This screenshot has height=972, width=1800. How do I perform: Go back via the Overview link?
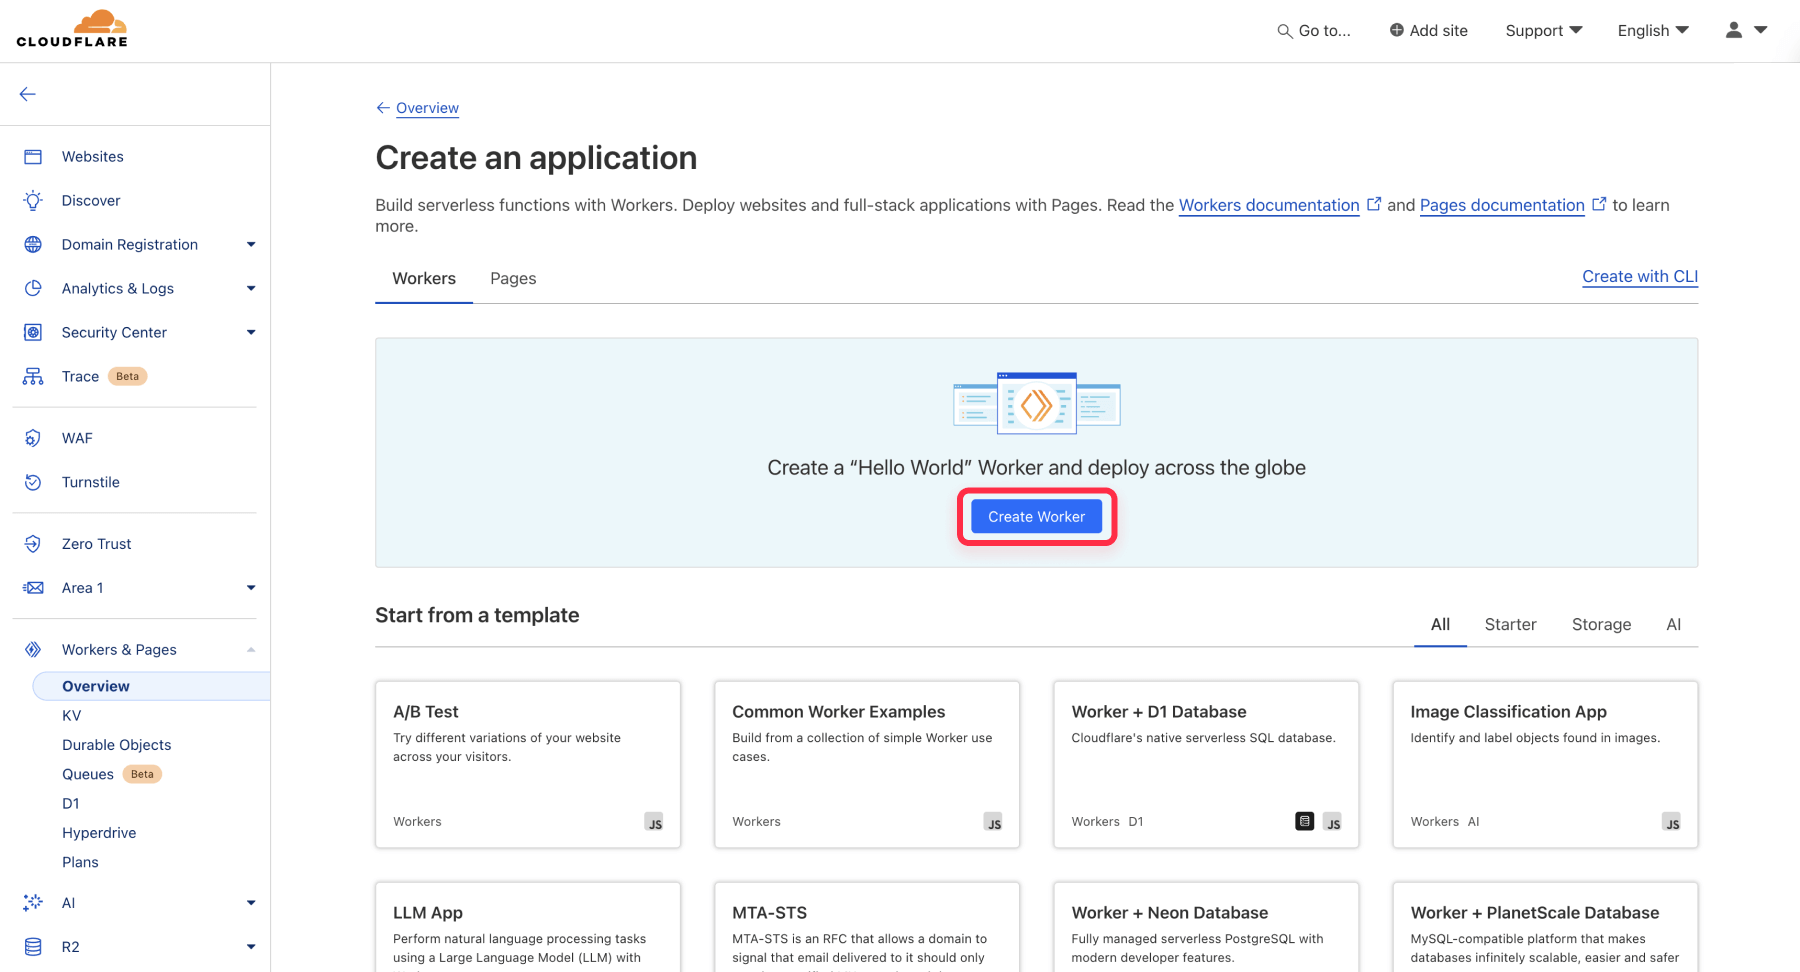click(427, 108)
